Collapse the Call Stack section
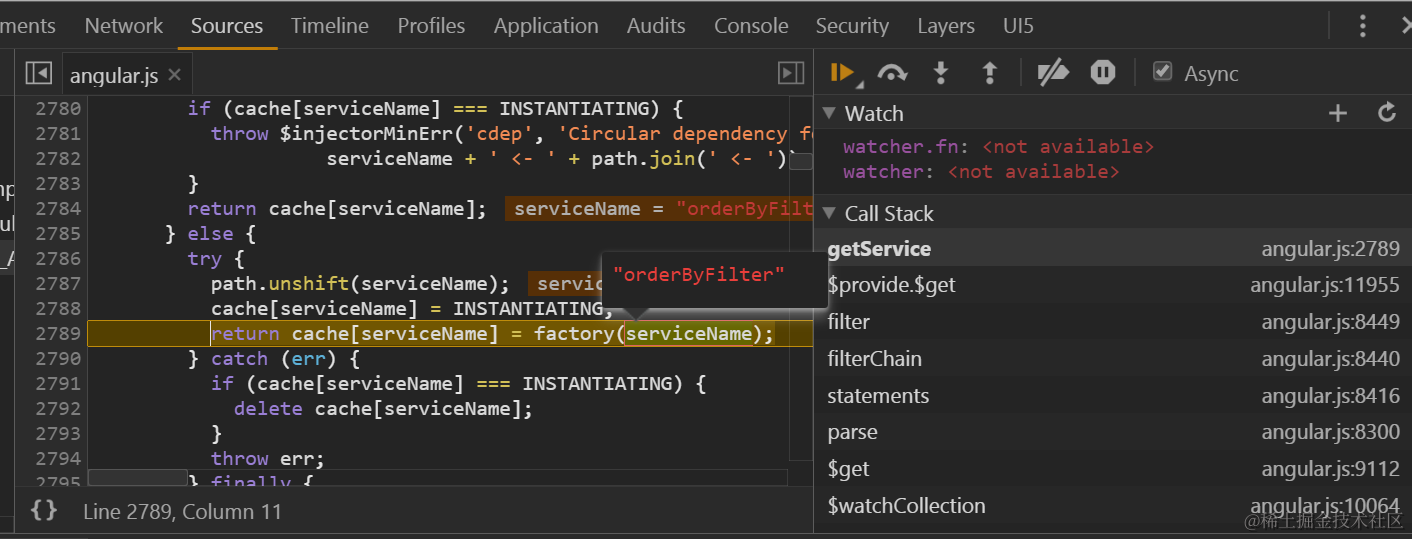The width and height of the screenshot is (1412, 539). [829, 213]
